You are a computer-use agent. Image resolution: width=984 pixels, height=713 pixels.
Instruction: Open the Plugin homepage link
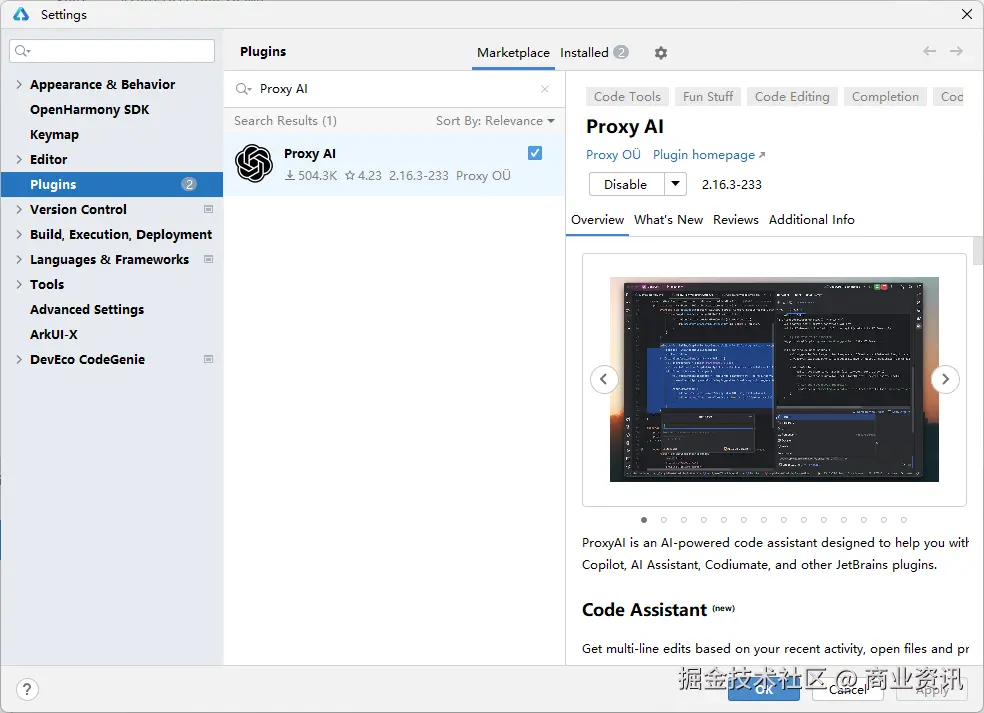709,154
